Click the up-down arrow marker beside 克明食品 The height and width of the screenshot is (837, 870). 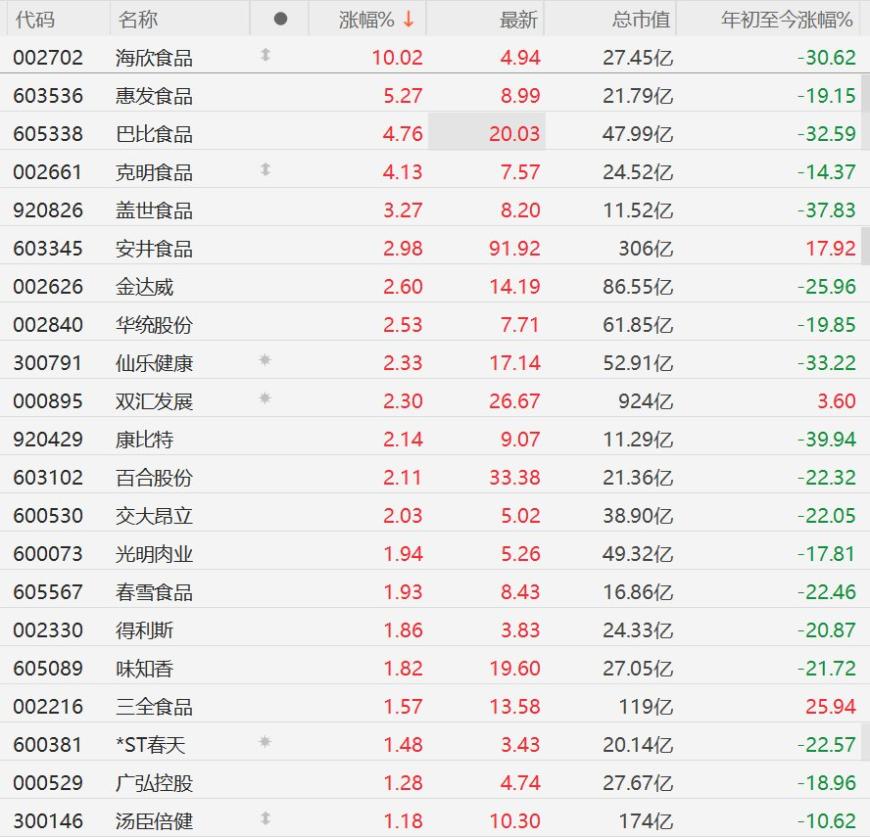(265, 169)
